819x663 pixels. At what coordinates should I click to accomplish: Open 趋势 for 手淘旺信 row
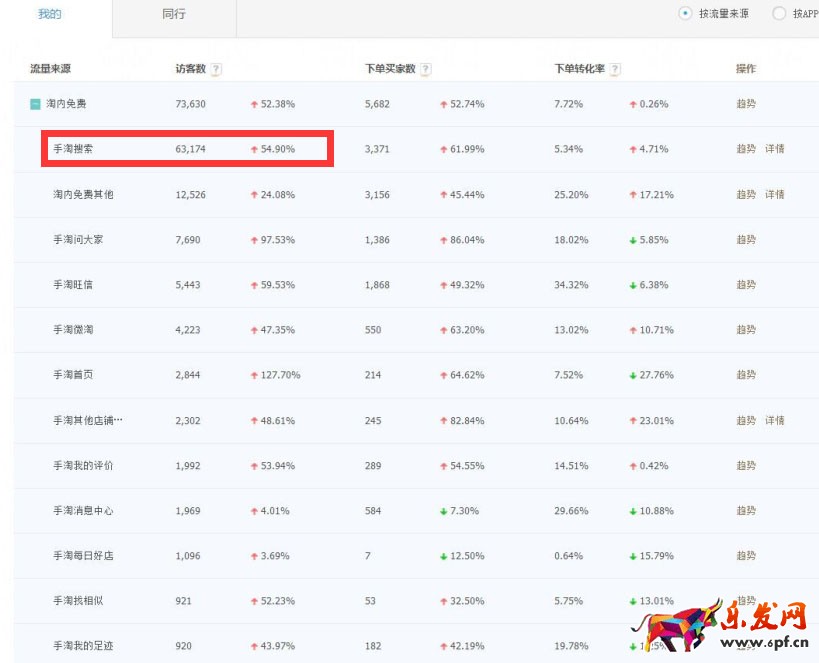[x=746, y=285]
